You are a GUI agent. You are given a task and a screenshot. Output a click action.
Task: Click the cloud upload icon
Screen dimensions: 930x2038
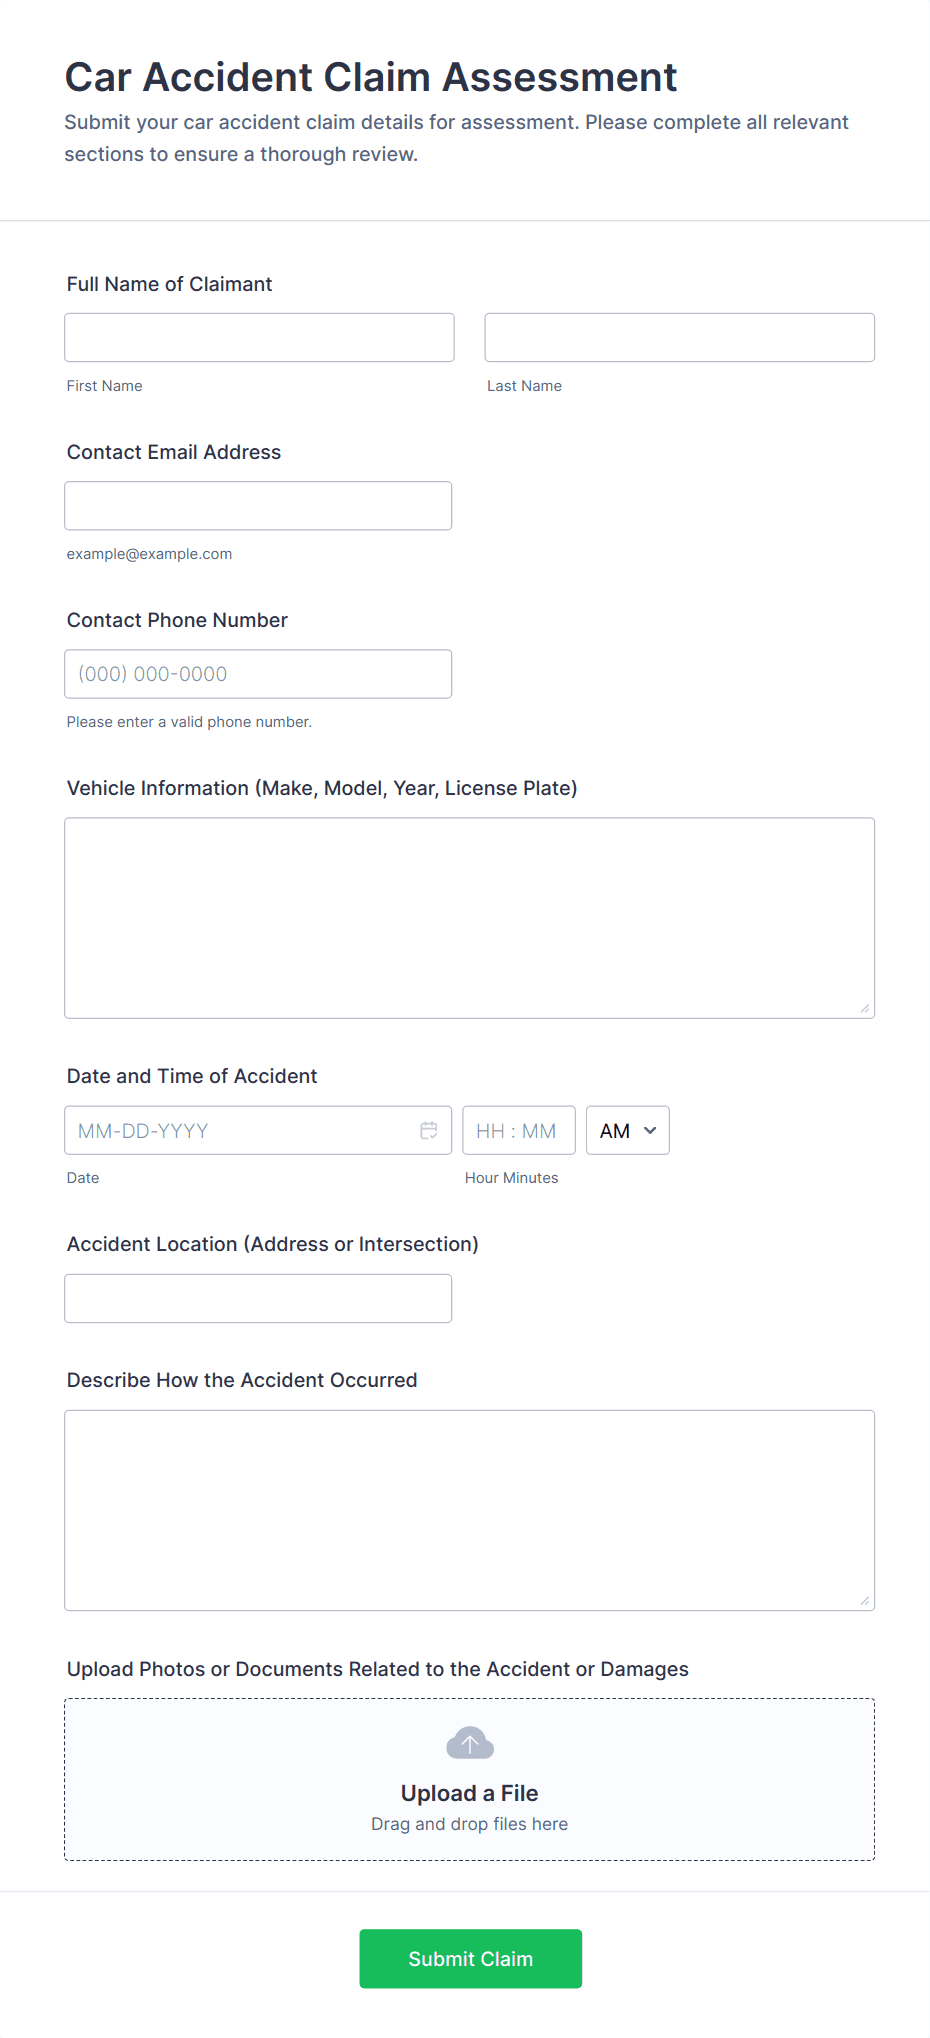click(x=470, y=1743)
